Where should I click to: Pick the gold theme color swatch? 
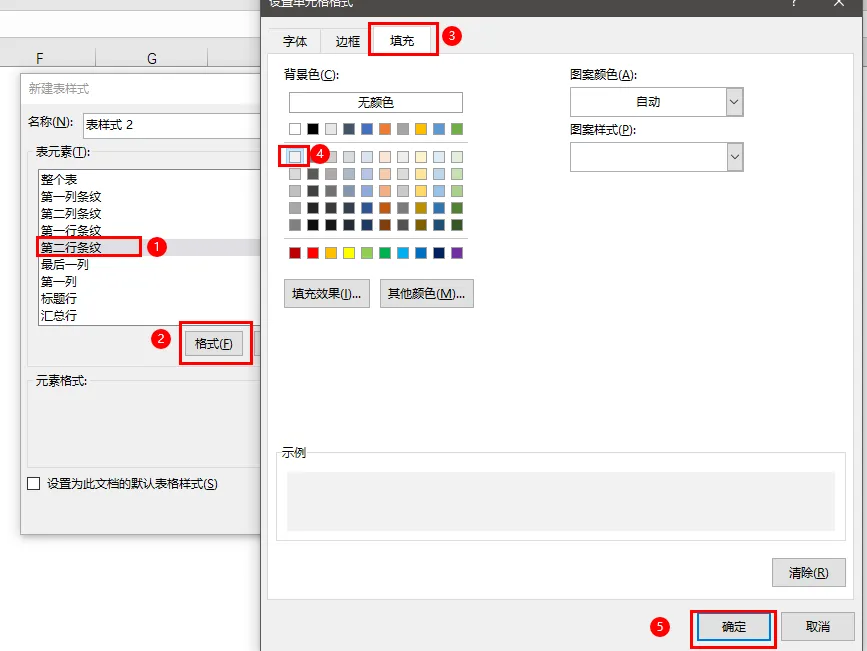click(x=421, y=129)
